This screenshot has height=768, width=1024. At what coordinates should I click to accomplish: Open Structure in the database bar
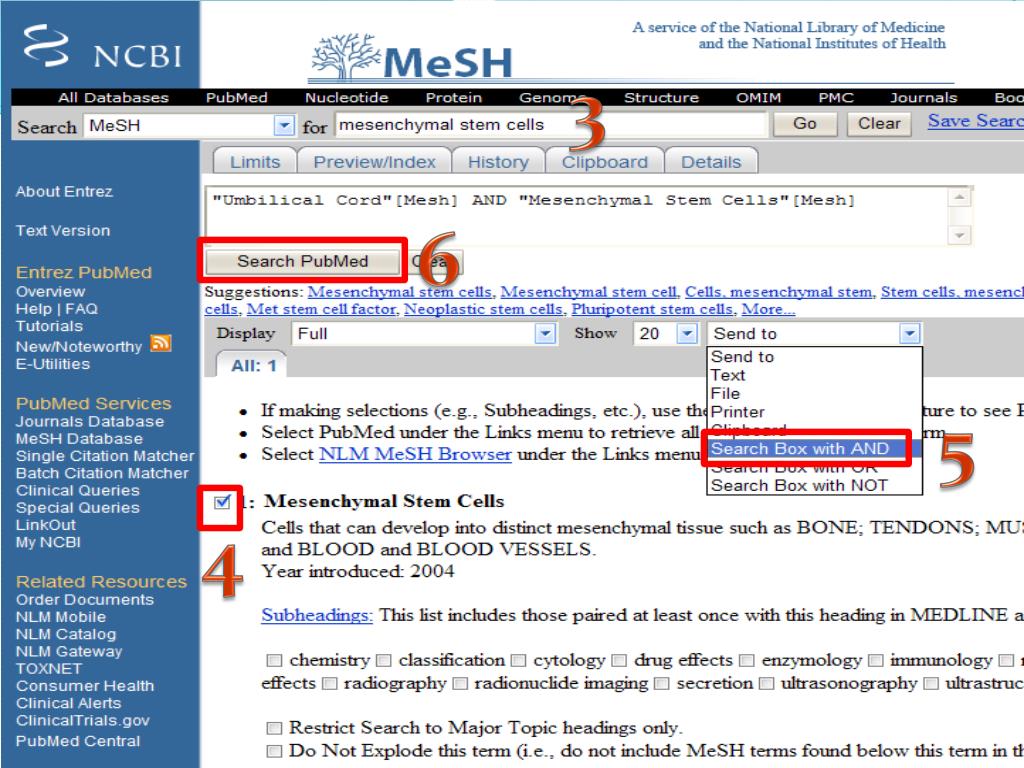(x=662, y=97)
